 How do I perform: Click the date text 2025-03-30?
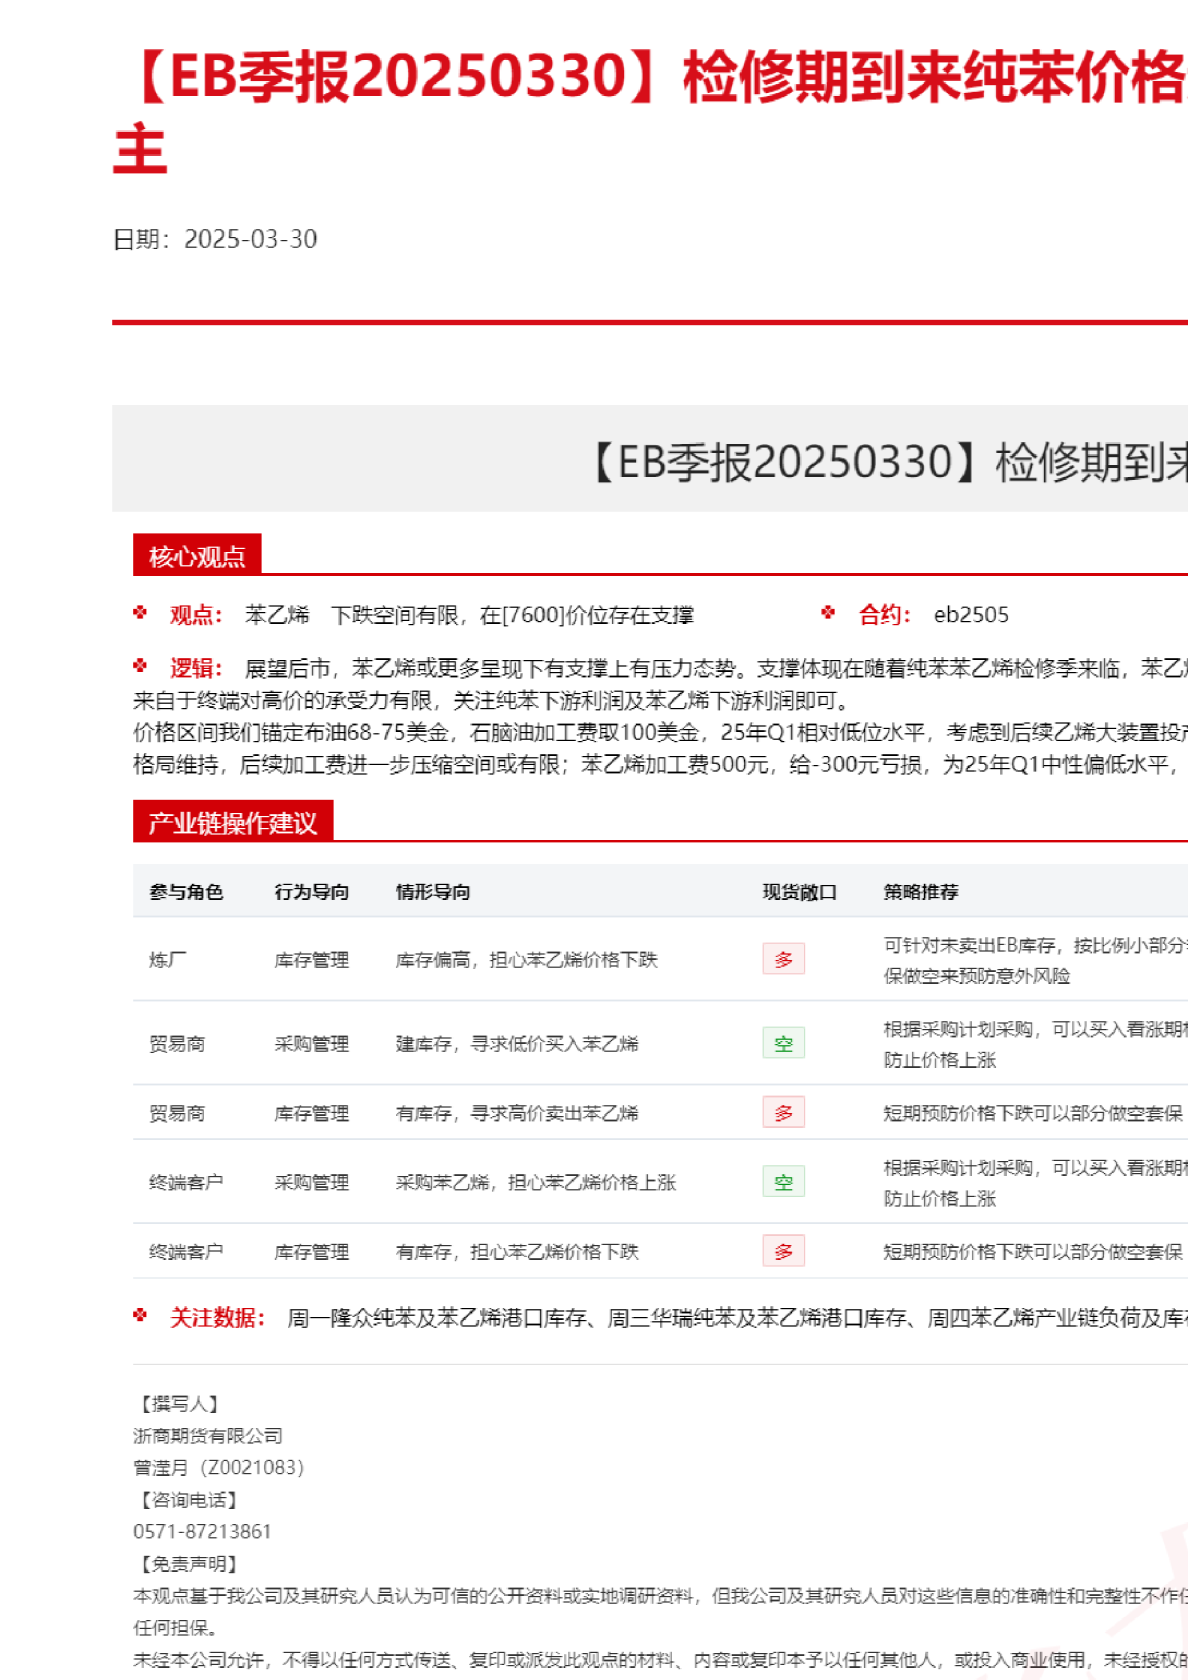(x=250, y=239)
